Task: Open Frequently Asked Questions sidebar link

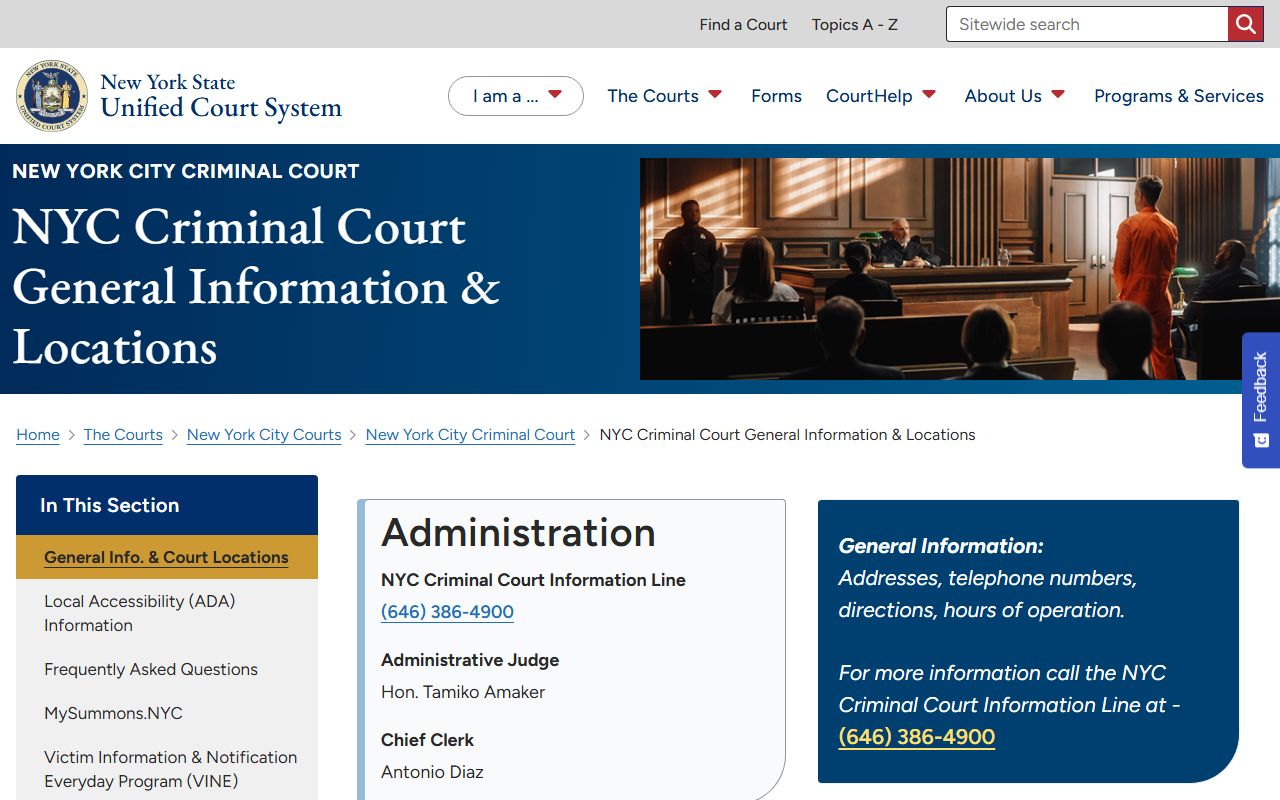Action: click(151, 669)
